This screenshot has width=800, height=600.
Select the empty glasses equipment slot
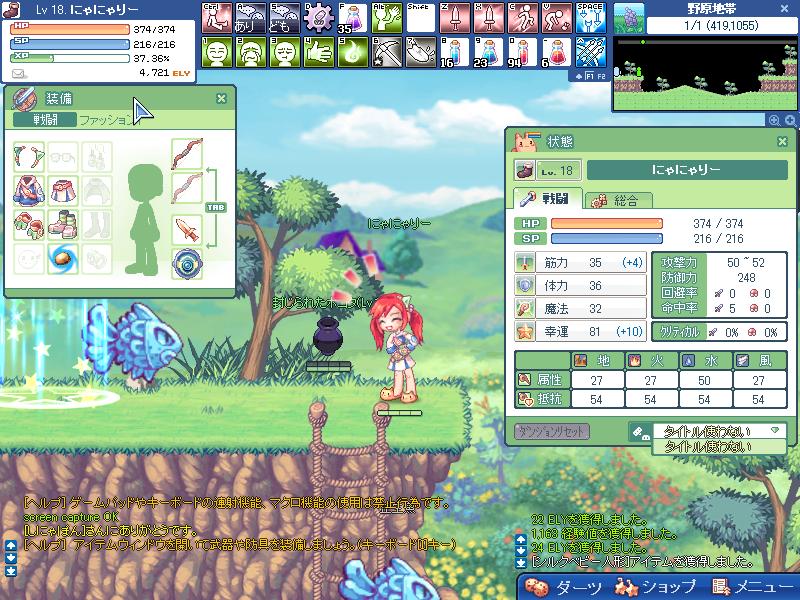coord(63,156)
